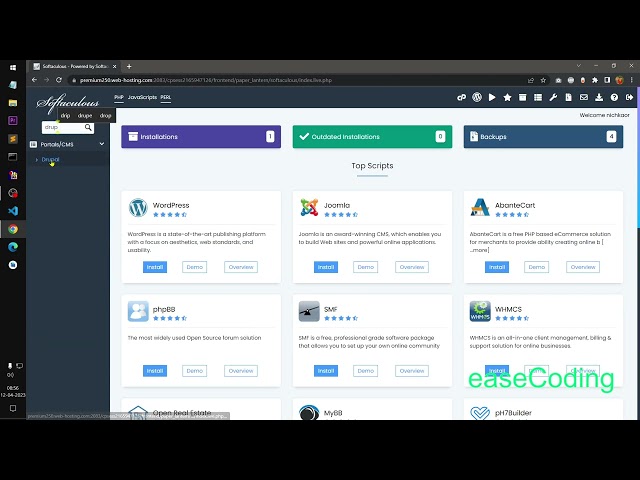Choose the 'drop' suggestion
This screenshot has height=480, width=640.
[105, 116]
